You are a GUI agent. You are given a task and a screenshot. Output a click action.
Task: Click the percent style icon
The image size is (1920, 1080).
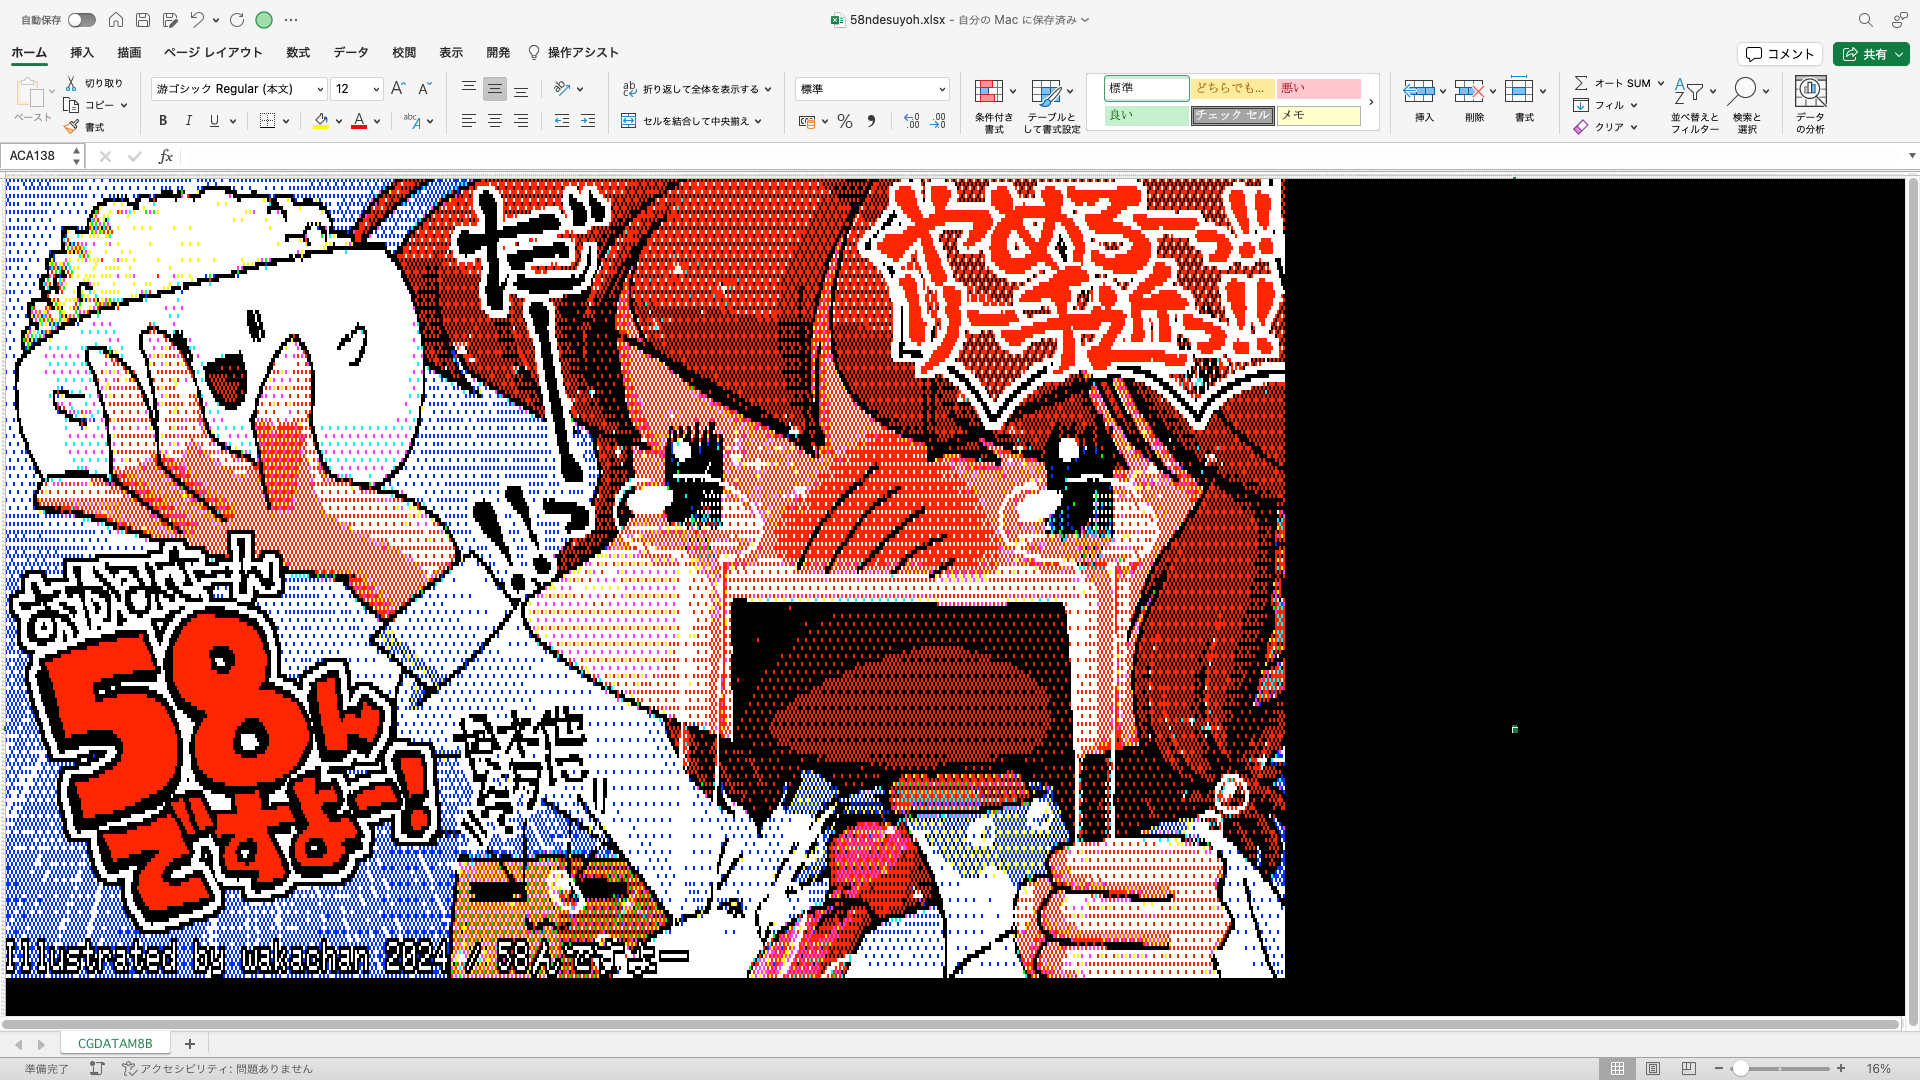pos(845,121)
